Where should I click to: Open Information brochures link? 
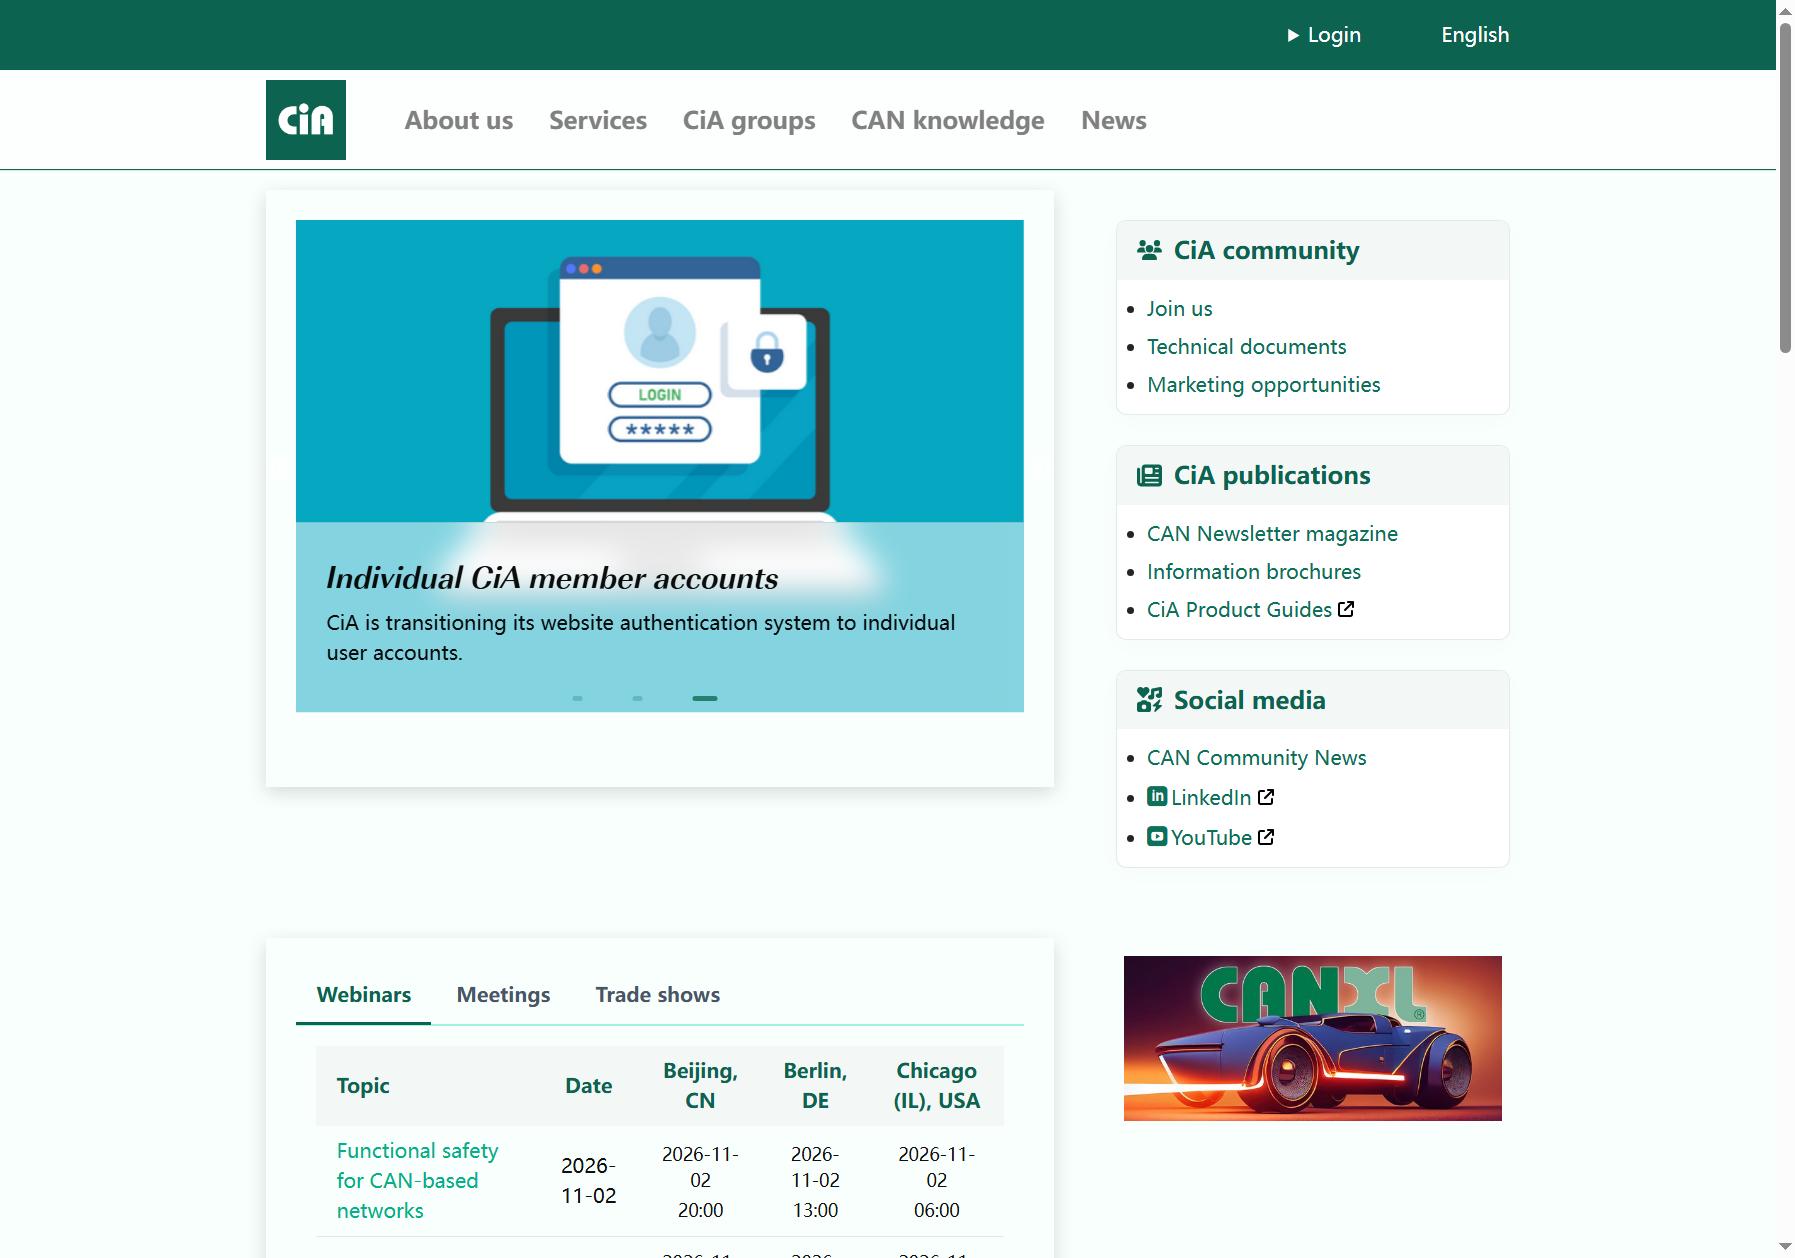coord(1254,572)
